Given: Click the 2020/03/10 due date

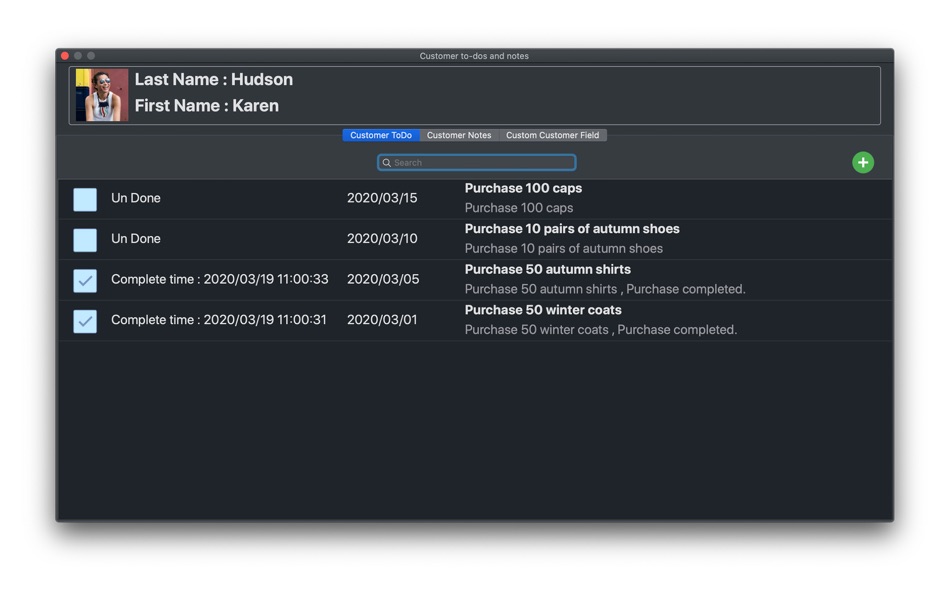Looking at the screenshot, I should [x=382, y=239].
